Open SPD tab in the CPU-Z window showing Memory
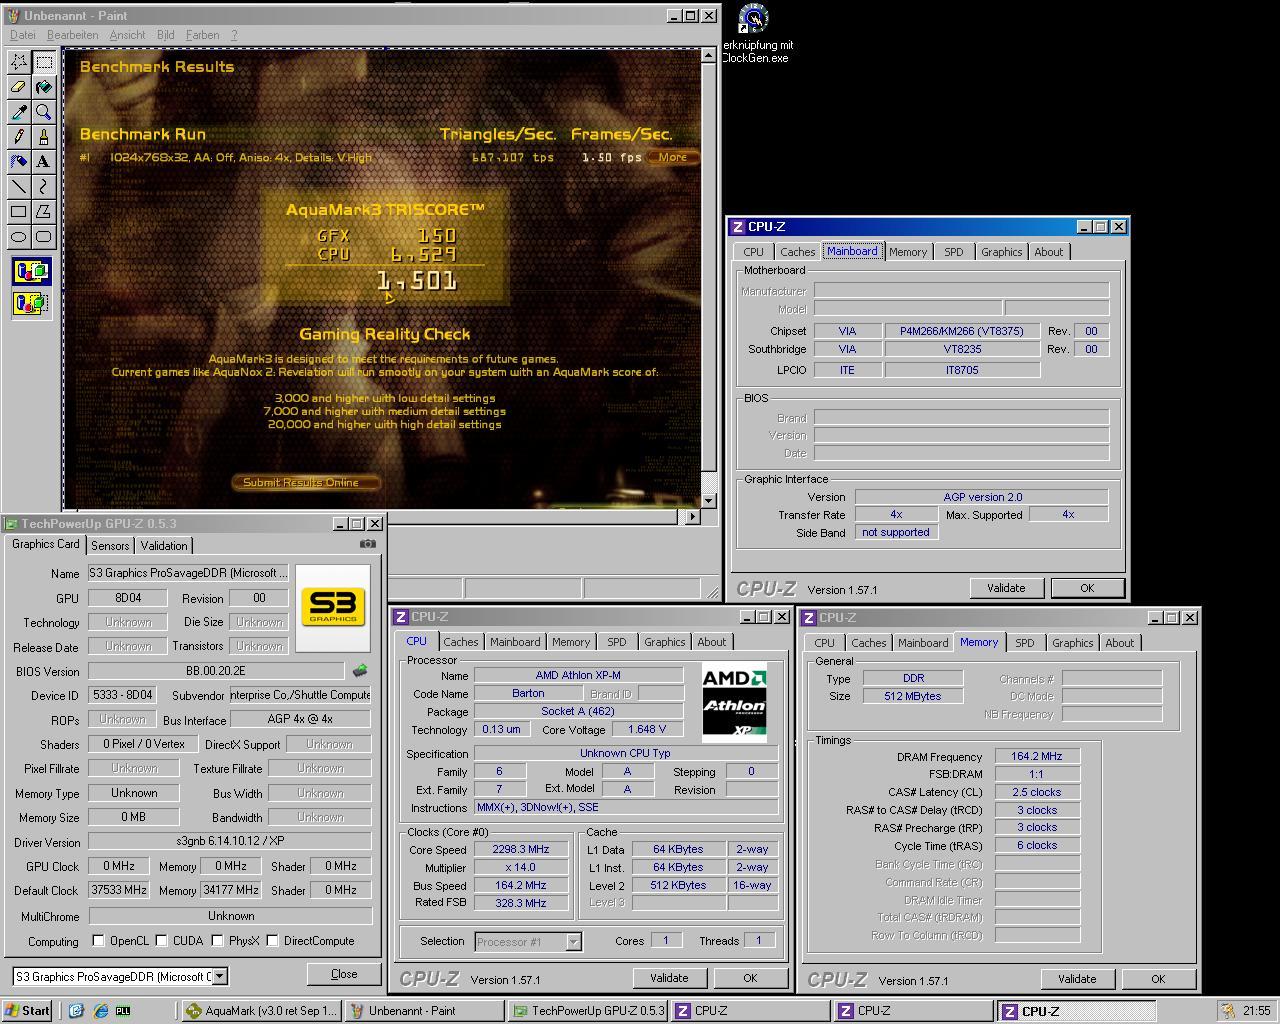 point(1025,643)
